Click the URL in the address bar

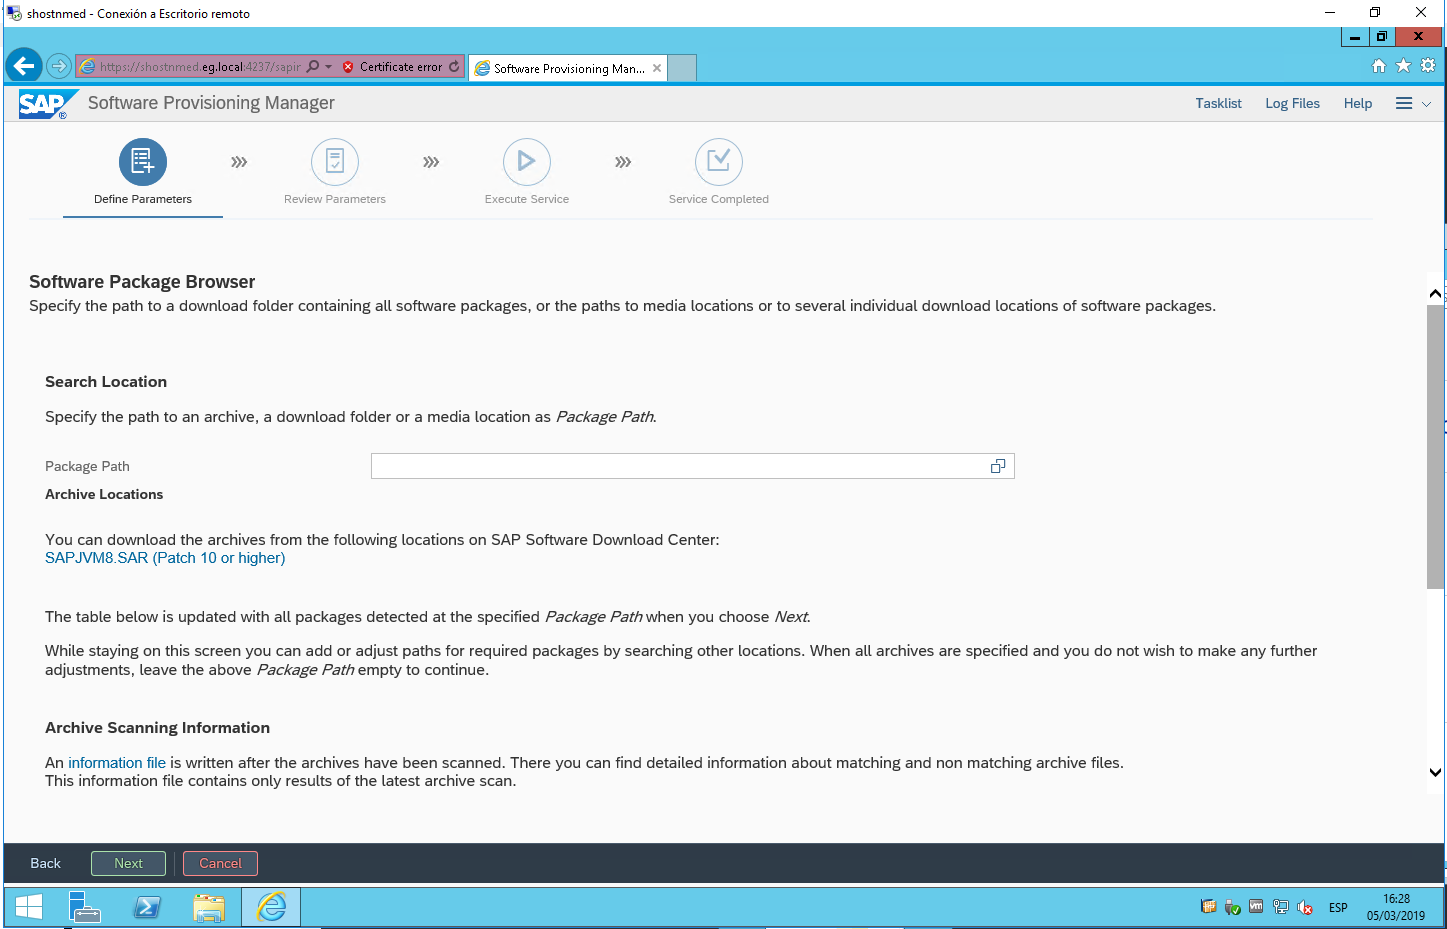tap(200, 67)
